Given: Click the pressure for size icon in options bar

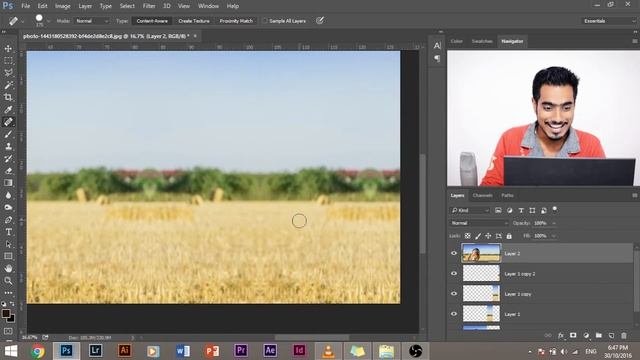Looking at the screenshot, I should pyautogui.click(x=320, y=20).
